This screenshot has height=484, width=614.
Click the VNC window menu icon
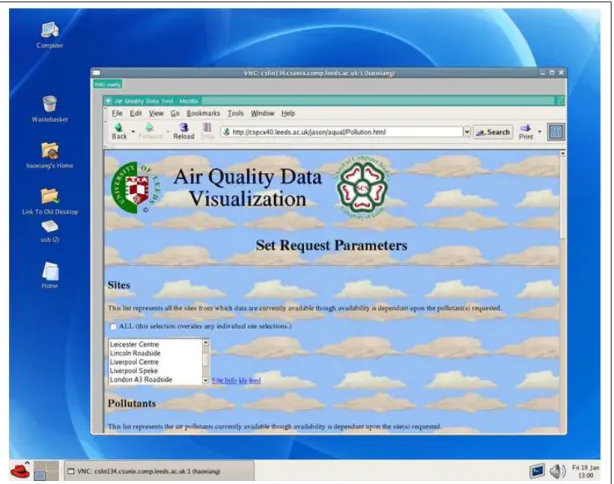point(96,73)
